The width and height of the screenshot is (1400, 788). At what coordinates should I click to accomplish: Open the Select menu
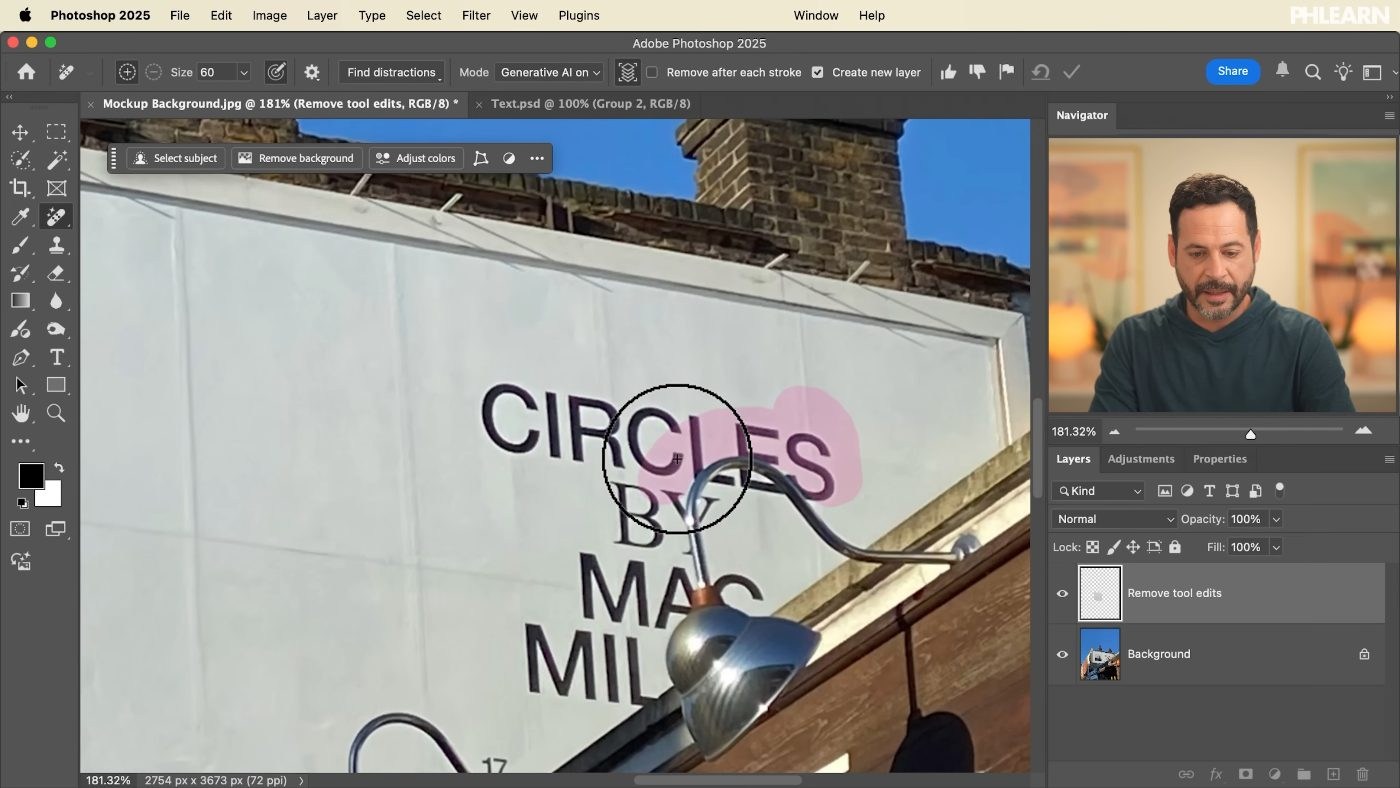[x=423, y=15]
